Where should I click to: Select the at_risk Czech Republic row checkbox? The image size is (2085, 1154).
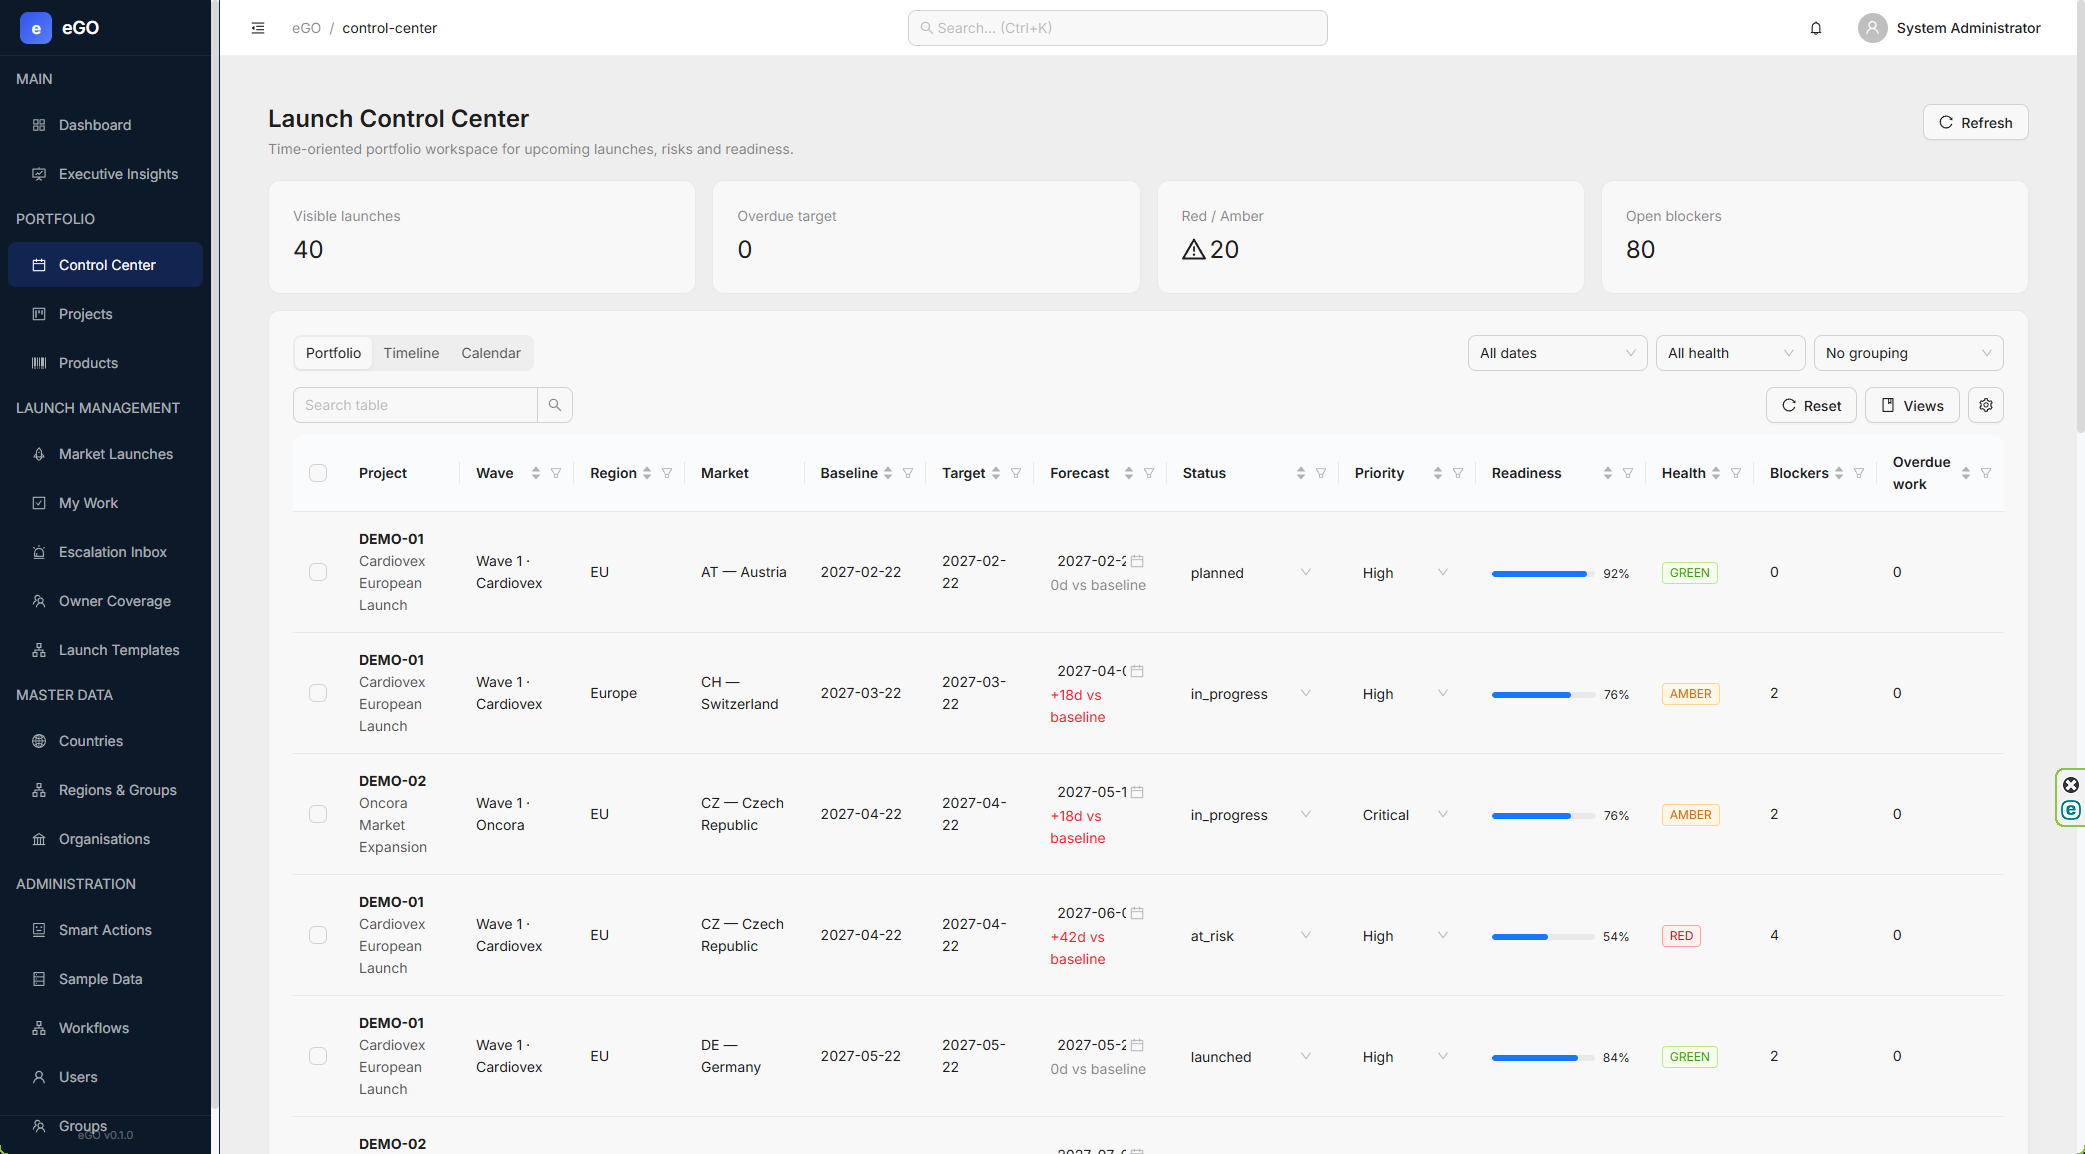point(318,935)
